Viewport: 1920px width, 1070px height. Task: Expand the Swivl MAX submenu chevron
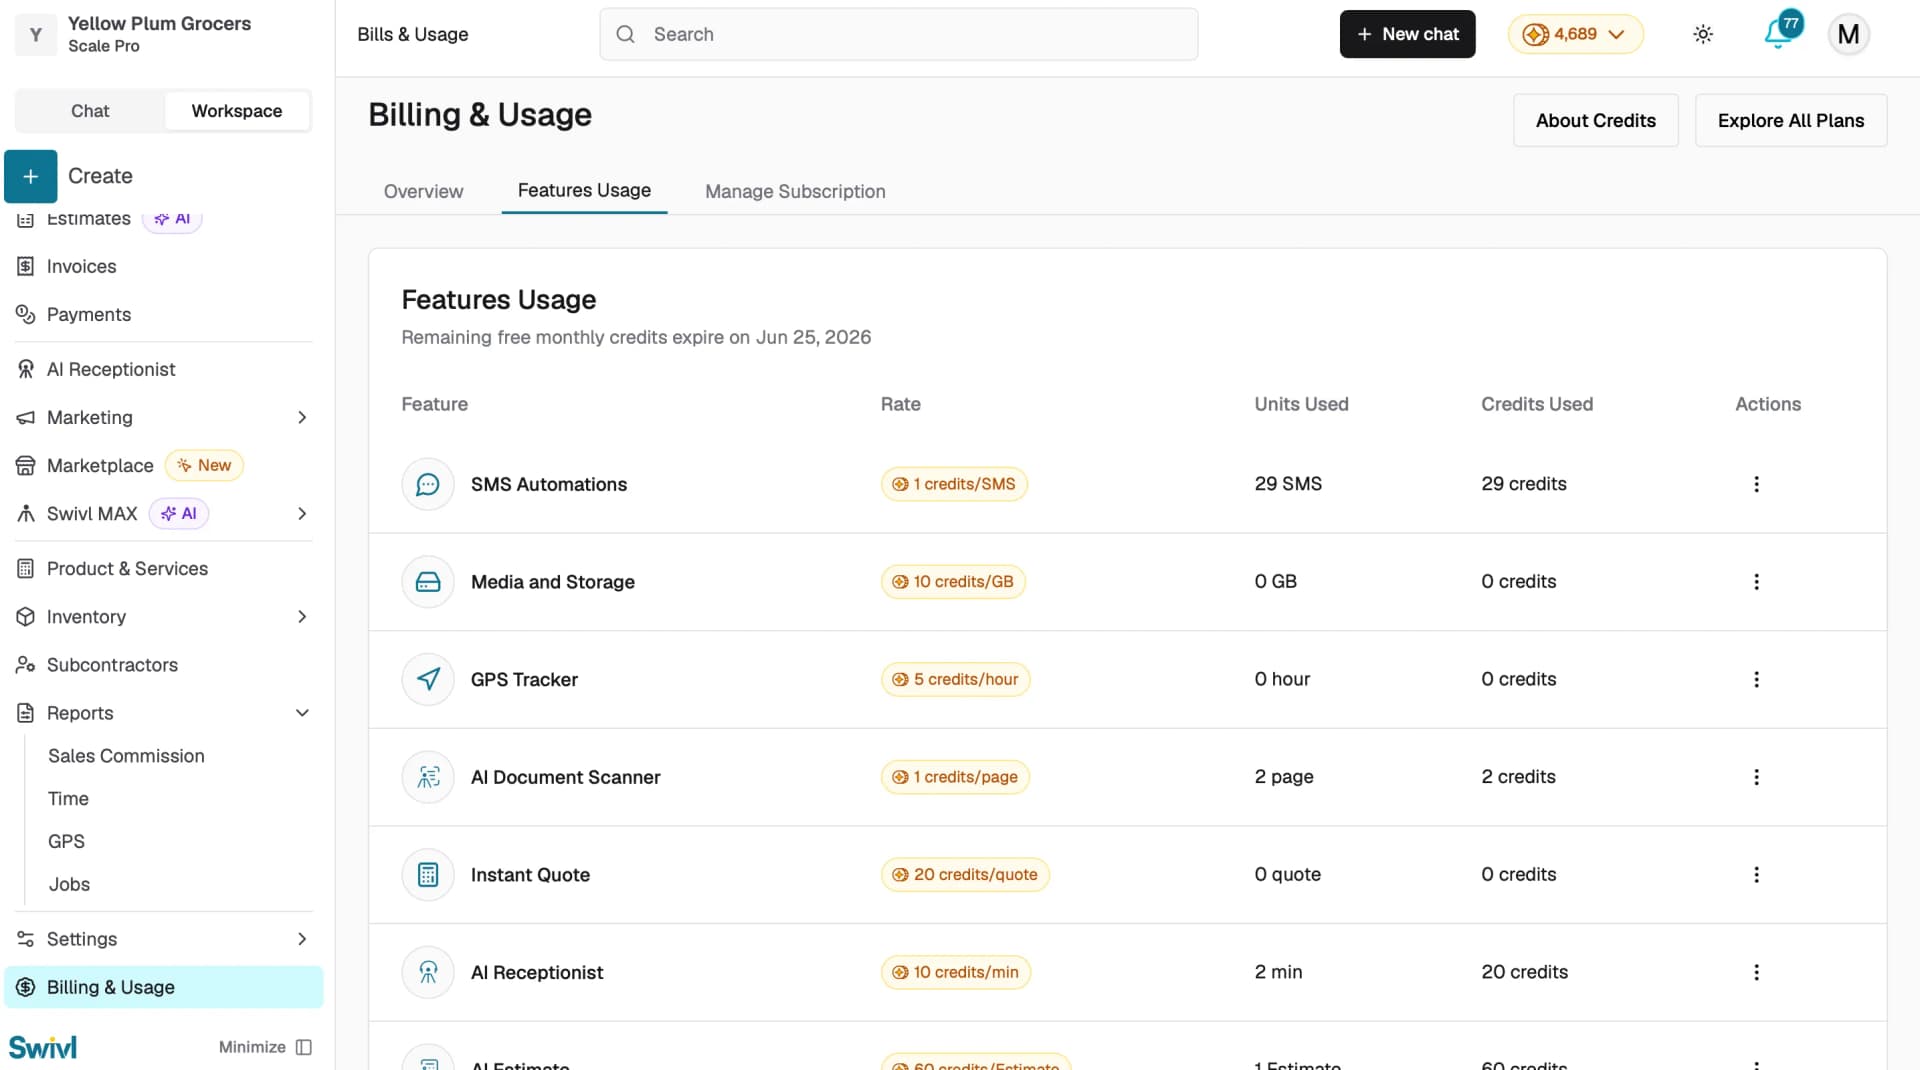pos(302,514)
